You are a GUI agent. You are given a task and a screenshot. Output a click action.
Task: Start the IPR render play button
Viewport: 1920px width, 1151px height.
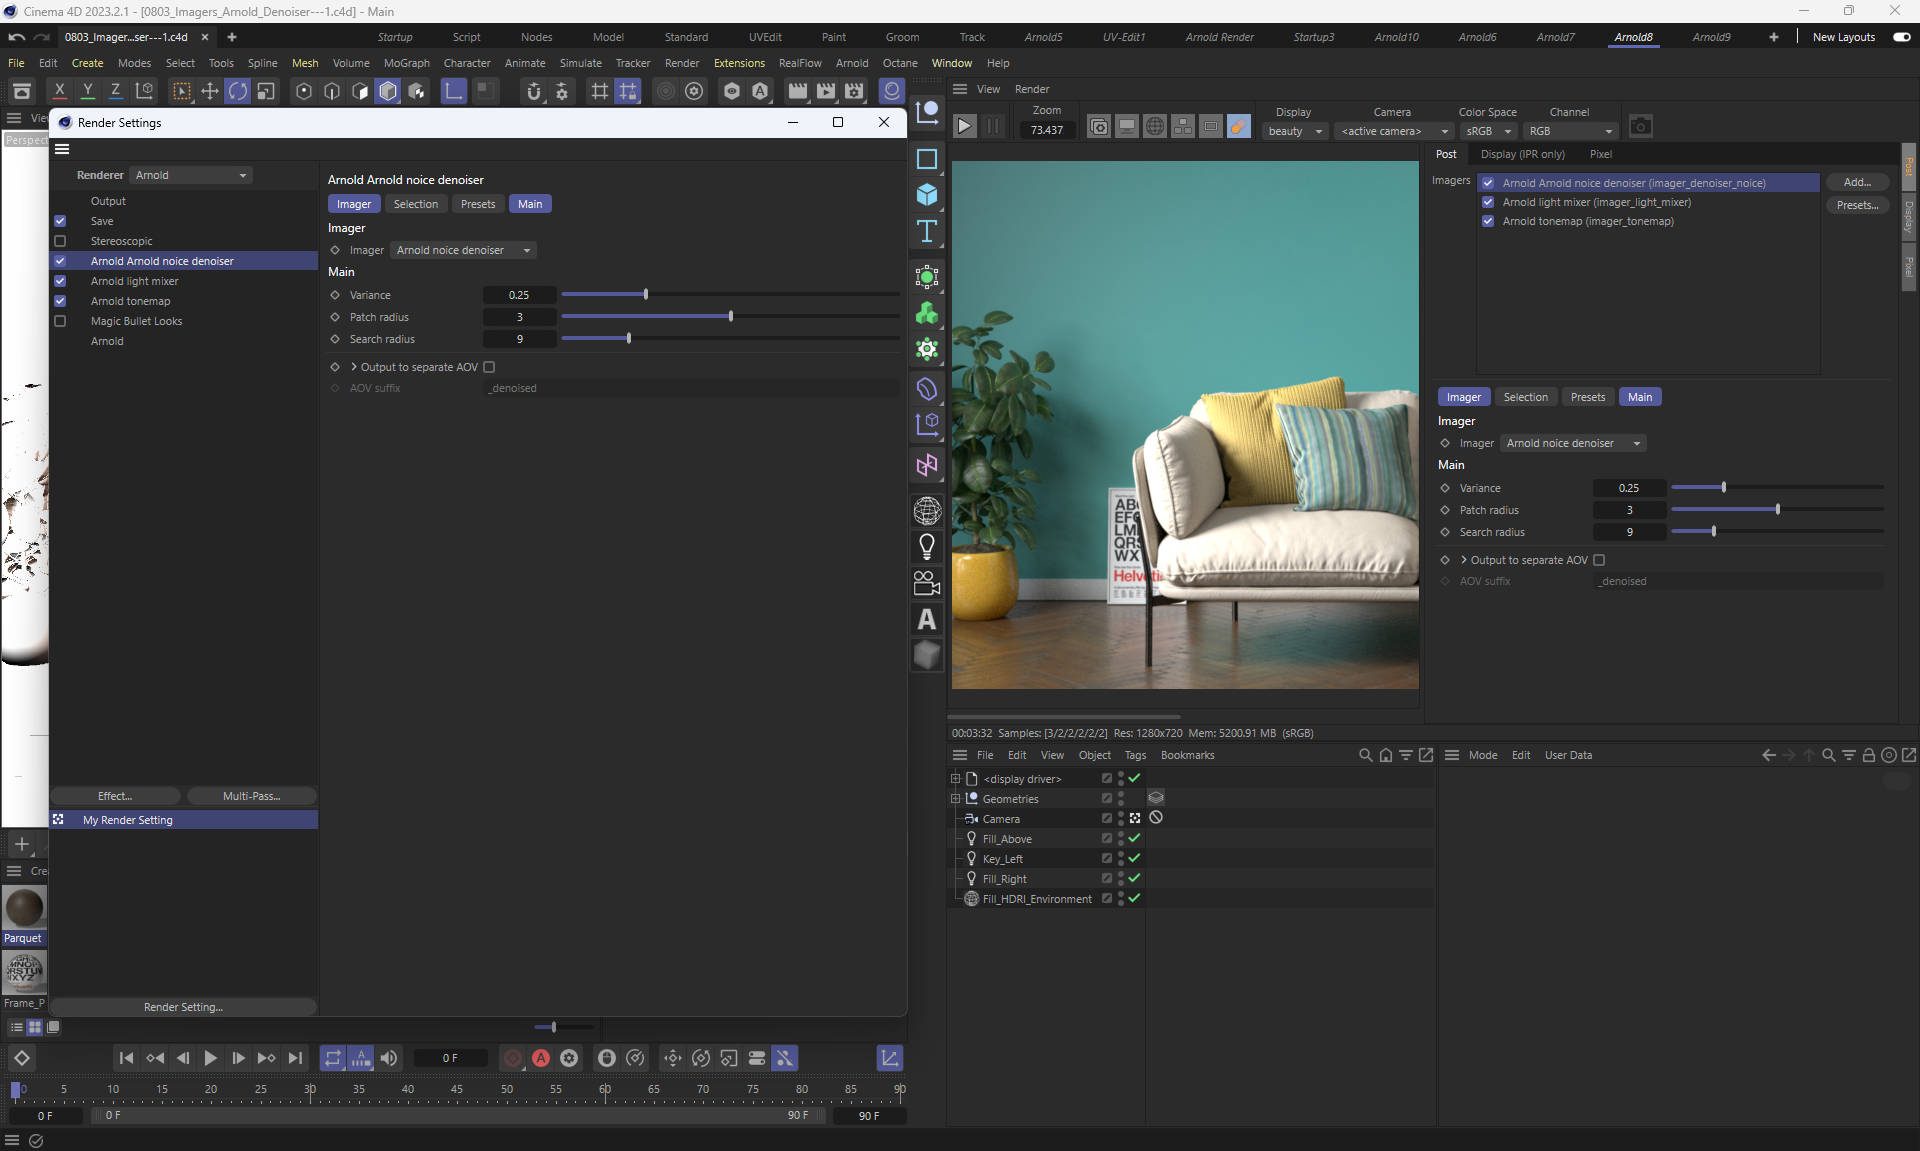point(964,127)
